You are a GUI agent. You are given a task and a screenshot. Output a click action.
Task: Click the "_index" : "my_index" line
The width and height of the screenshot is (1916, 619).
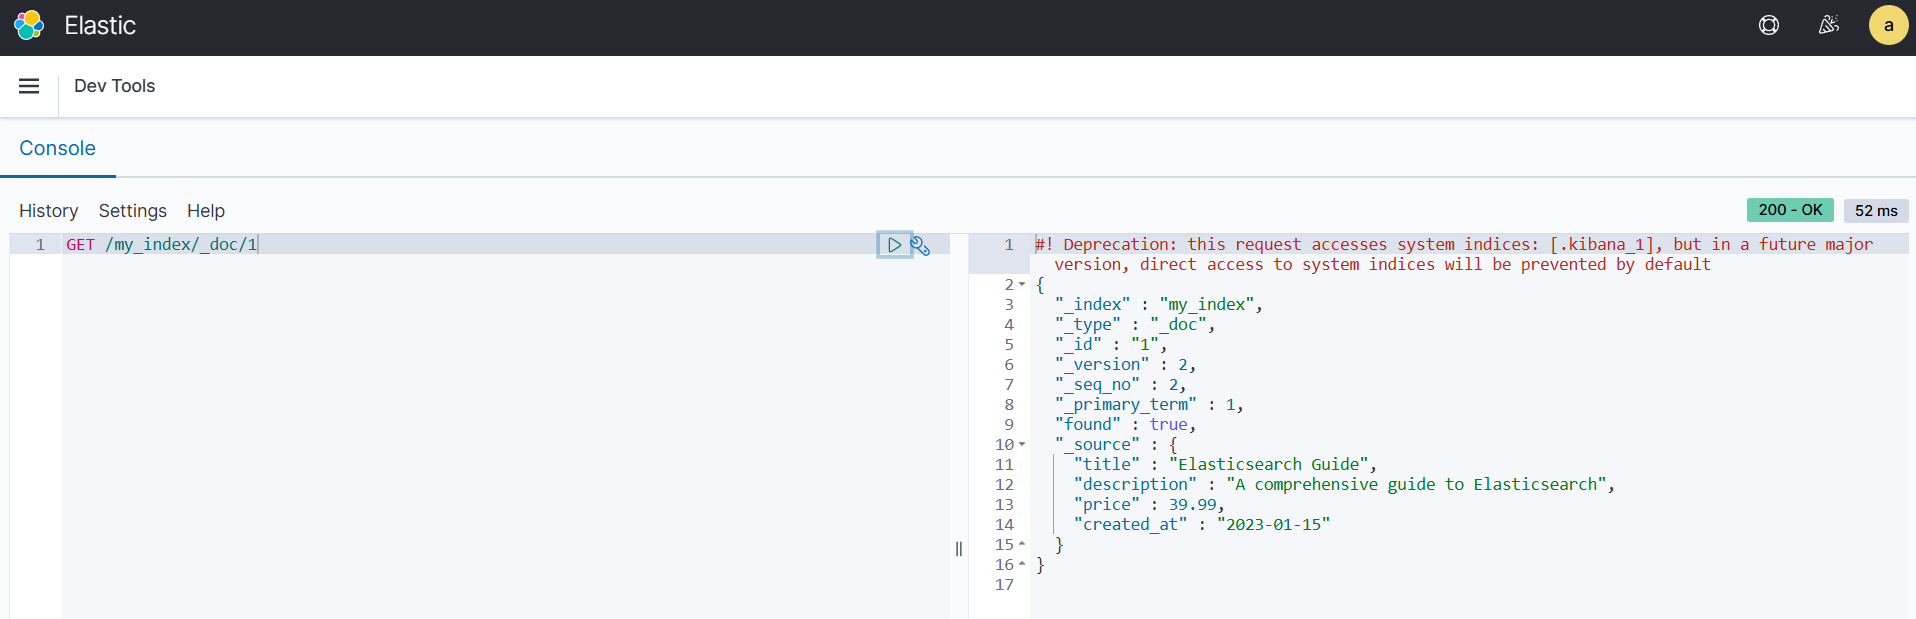point(1158,304)
